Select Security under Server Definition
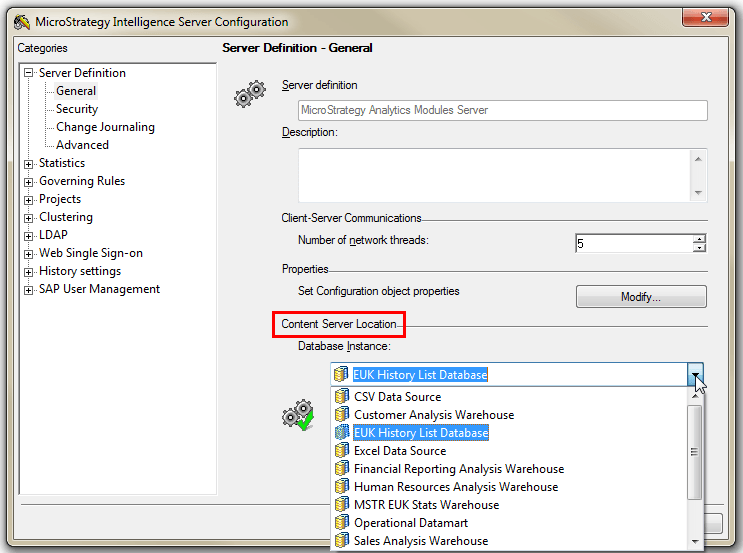The width and height of the screenshot is (743, 553). coord(77,109)
